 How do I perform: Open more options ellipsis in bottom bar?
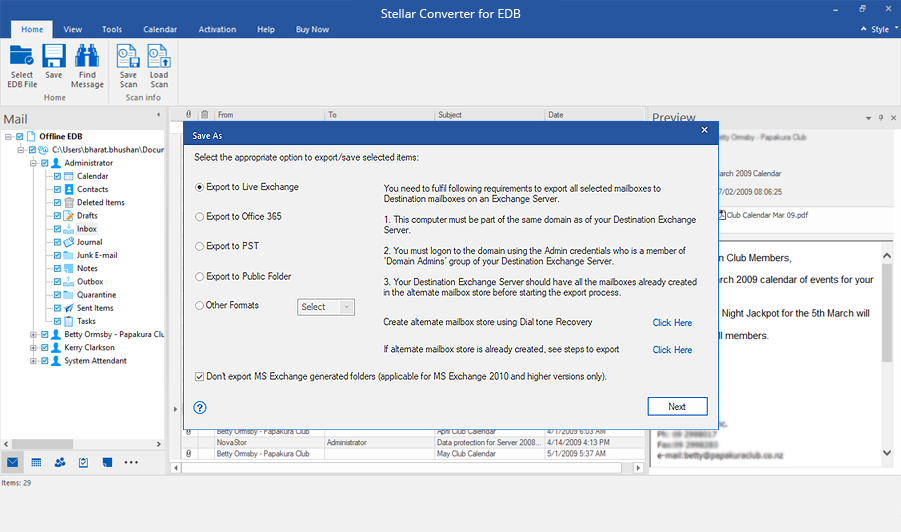pyautogui.click(x=131, y=462)
